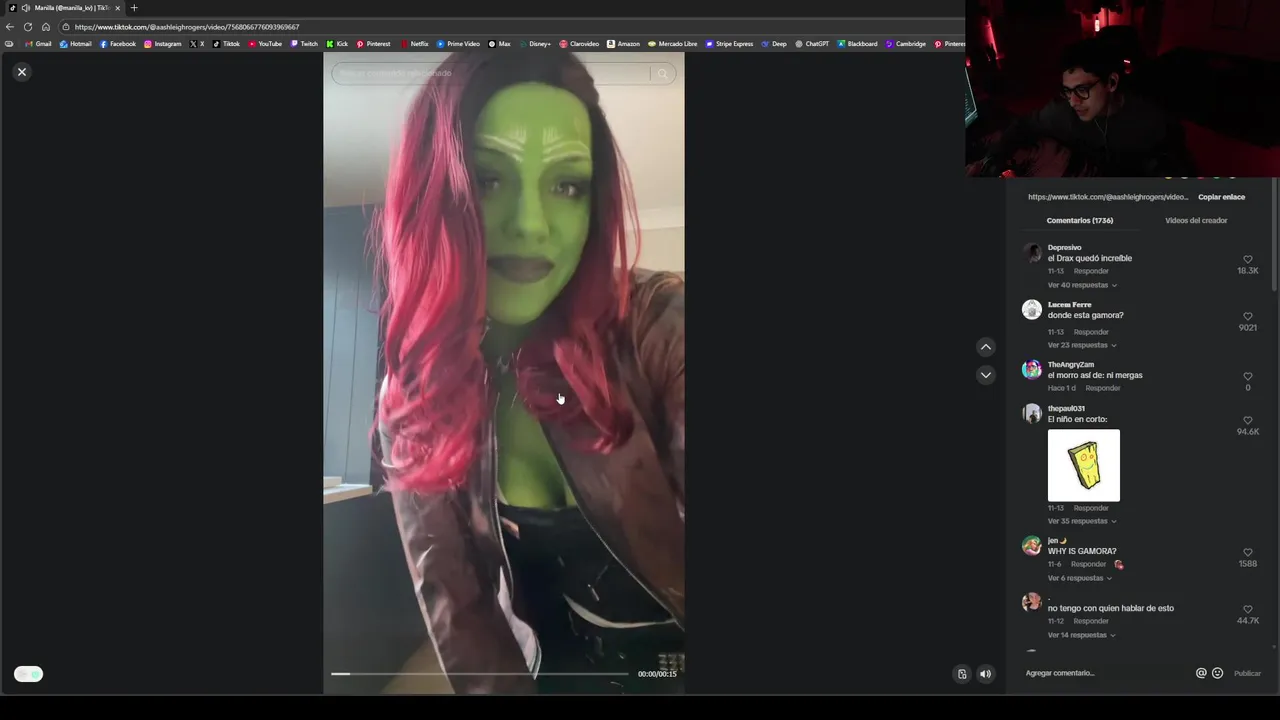Go to the browser home page icon
Screen dimensions: 1280x720
46,27
